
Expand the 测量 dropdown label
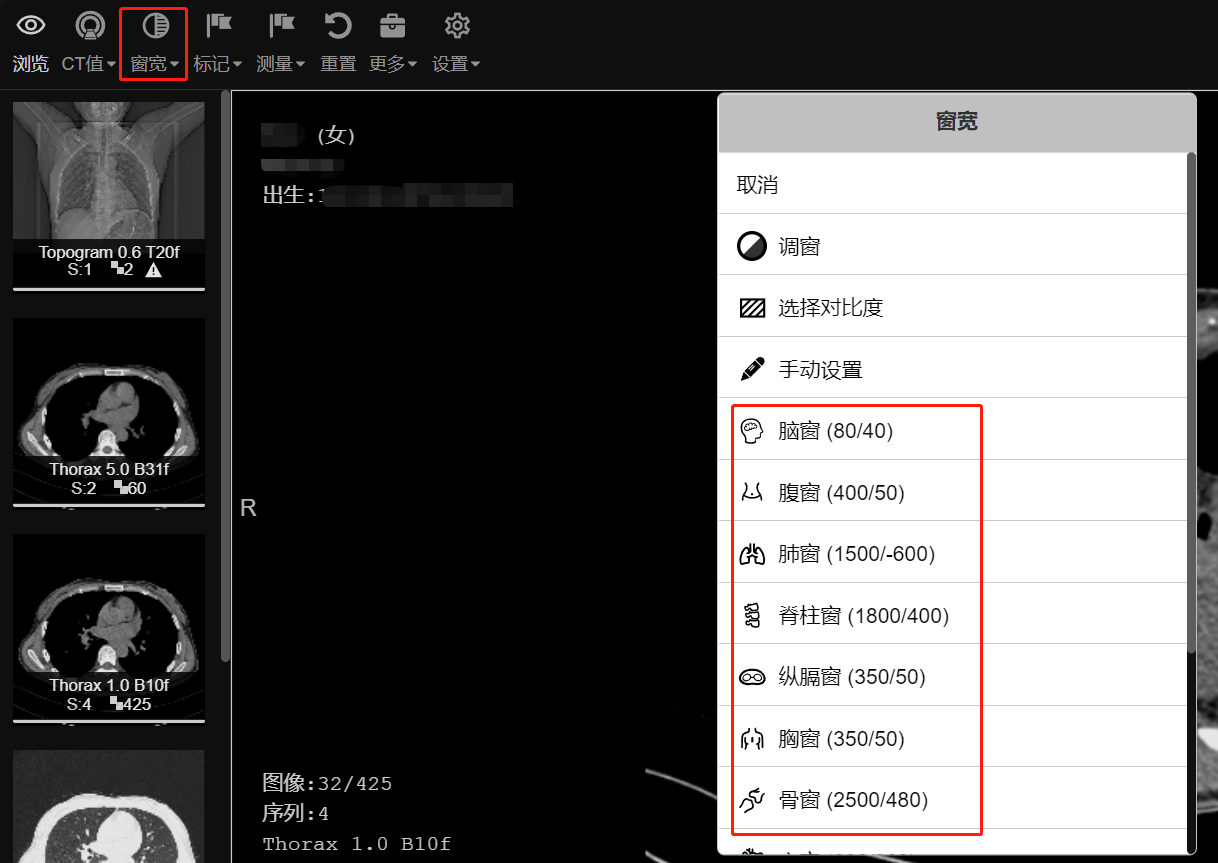(281, 64)
